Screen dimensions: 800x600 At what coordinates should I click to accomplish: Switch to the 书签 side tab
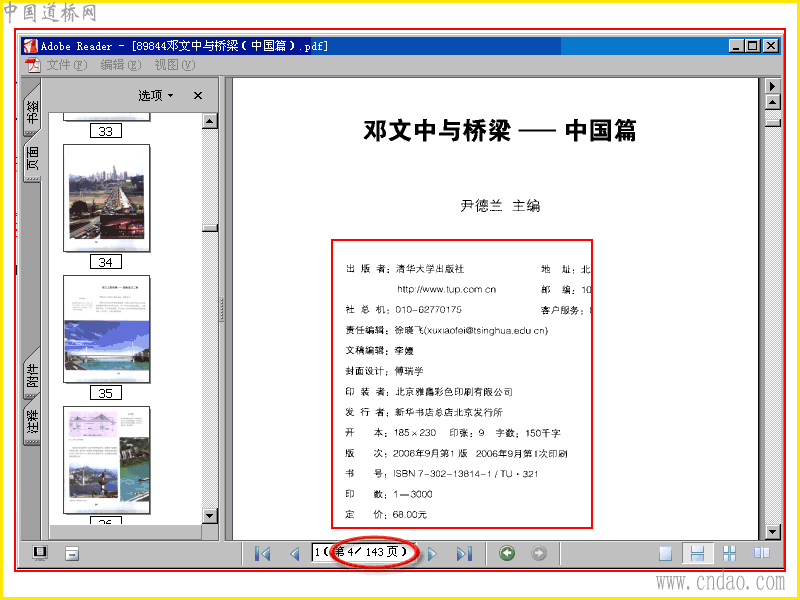(x=32, y=110)
